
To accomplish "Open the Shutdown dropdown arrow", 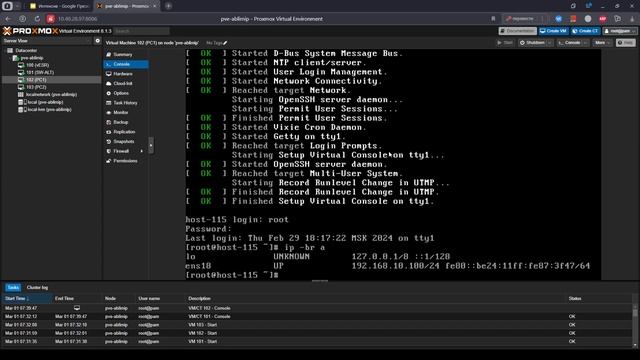I will click(x=550, y=42).
